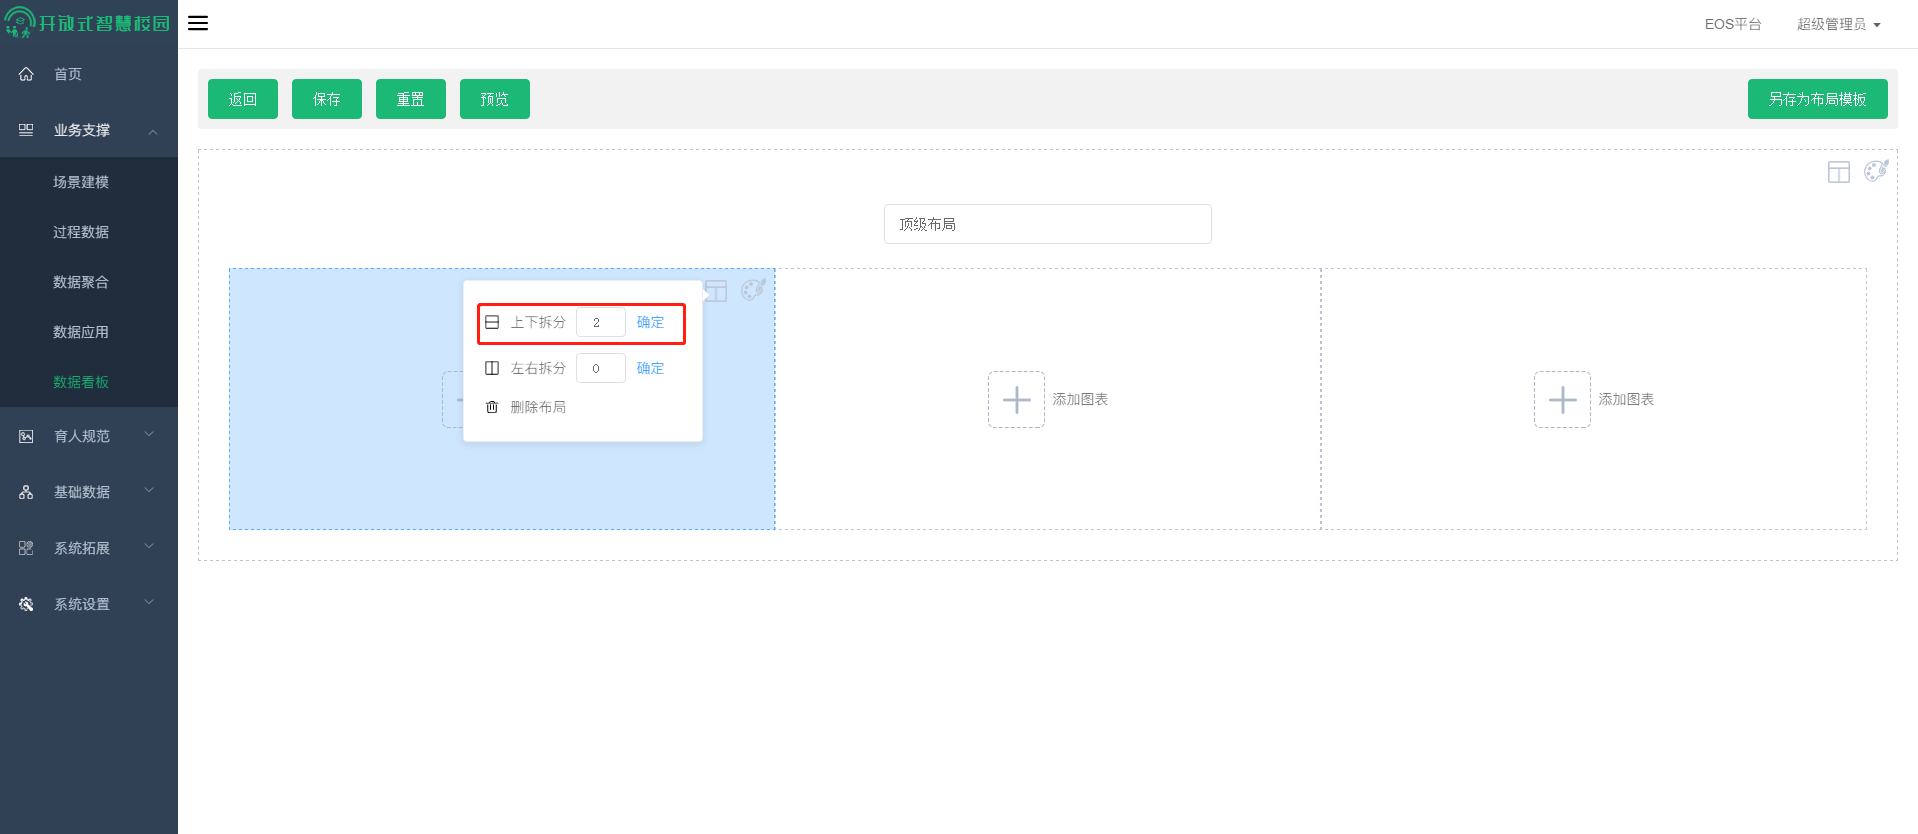The image size is (1918, 834).
Task: Click the 左右拆分 vertical split icon
Action: 492,368
